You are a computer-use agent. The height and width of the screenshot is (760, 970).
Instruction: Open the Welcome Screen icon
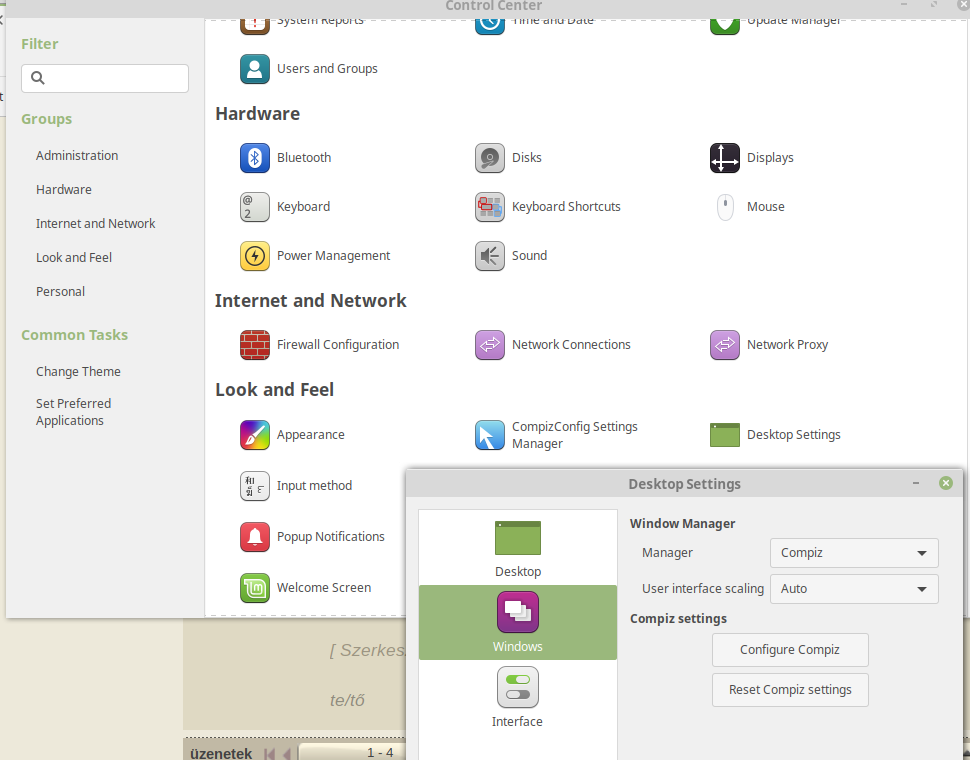[254, 587]
